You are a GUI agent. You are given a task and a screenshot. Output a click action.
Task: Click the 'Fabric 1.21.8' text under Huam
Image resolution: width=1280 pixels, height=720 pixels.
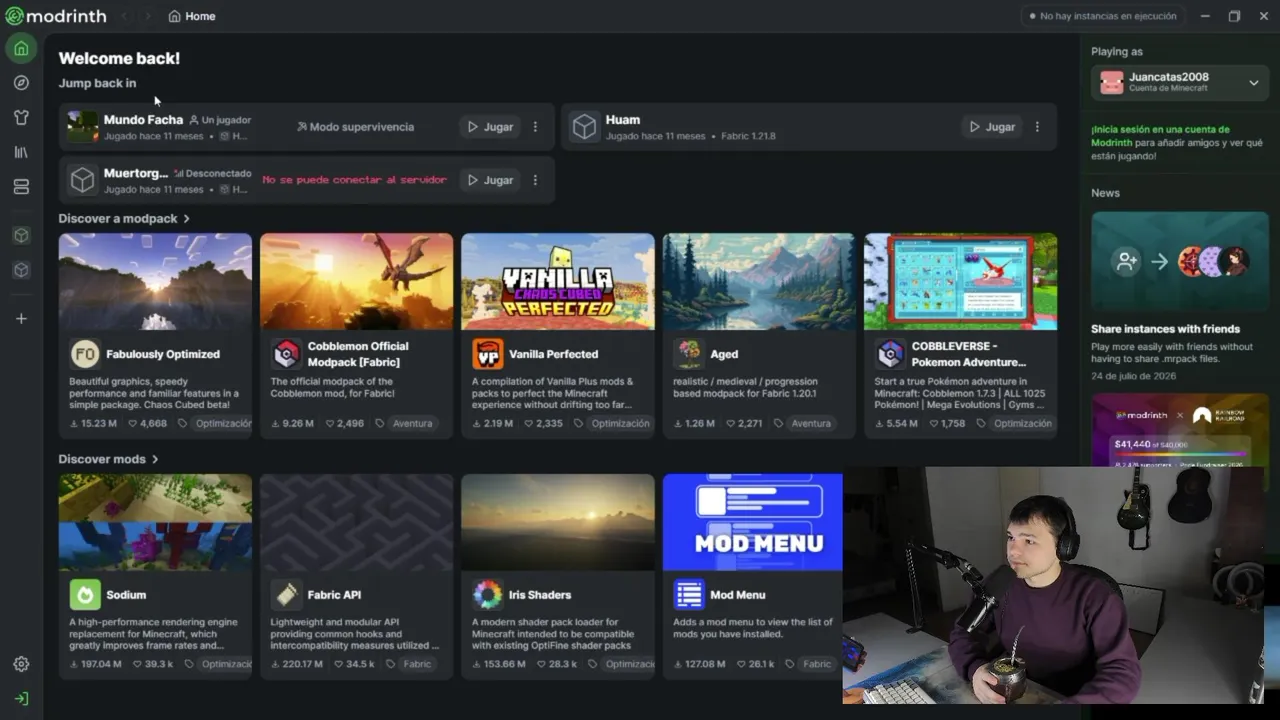tap(748, 136)
